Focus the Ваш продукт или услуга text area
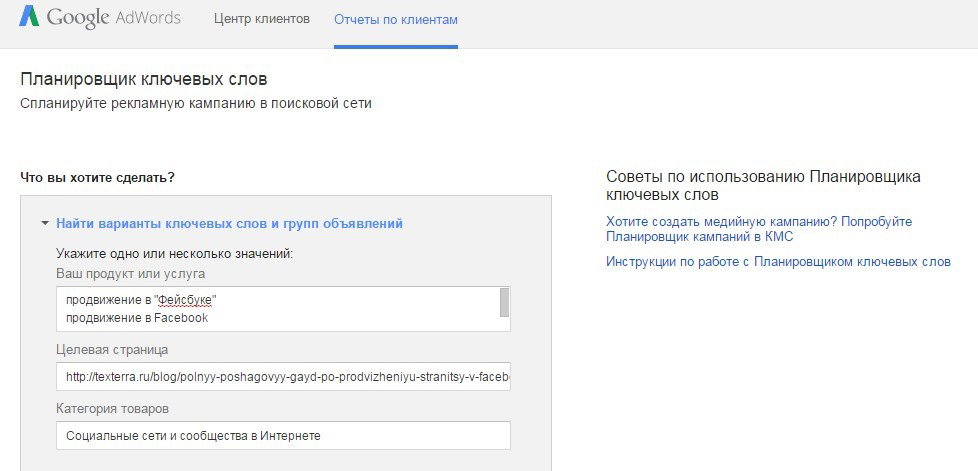This screenshot has height=471, width=978. coord(283,309)
